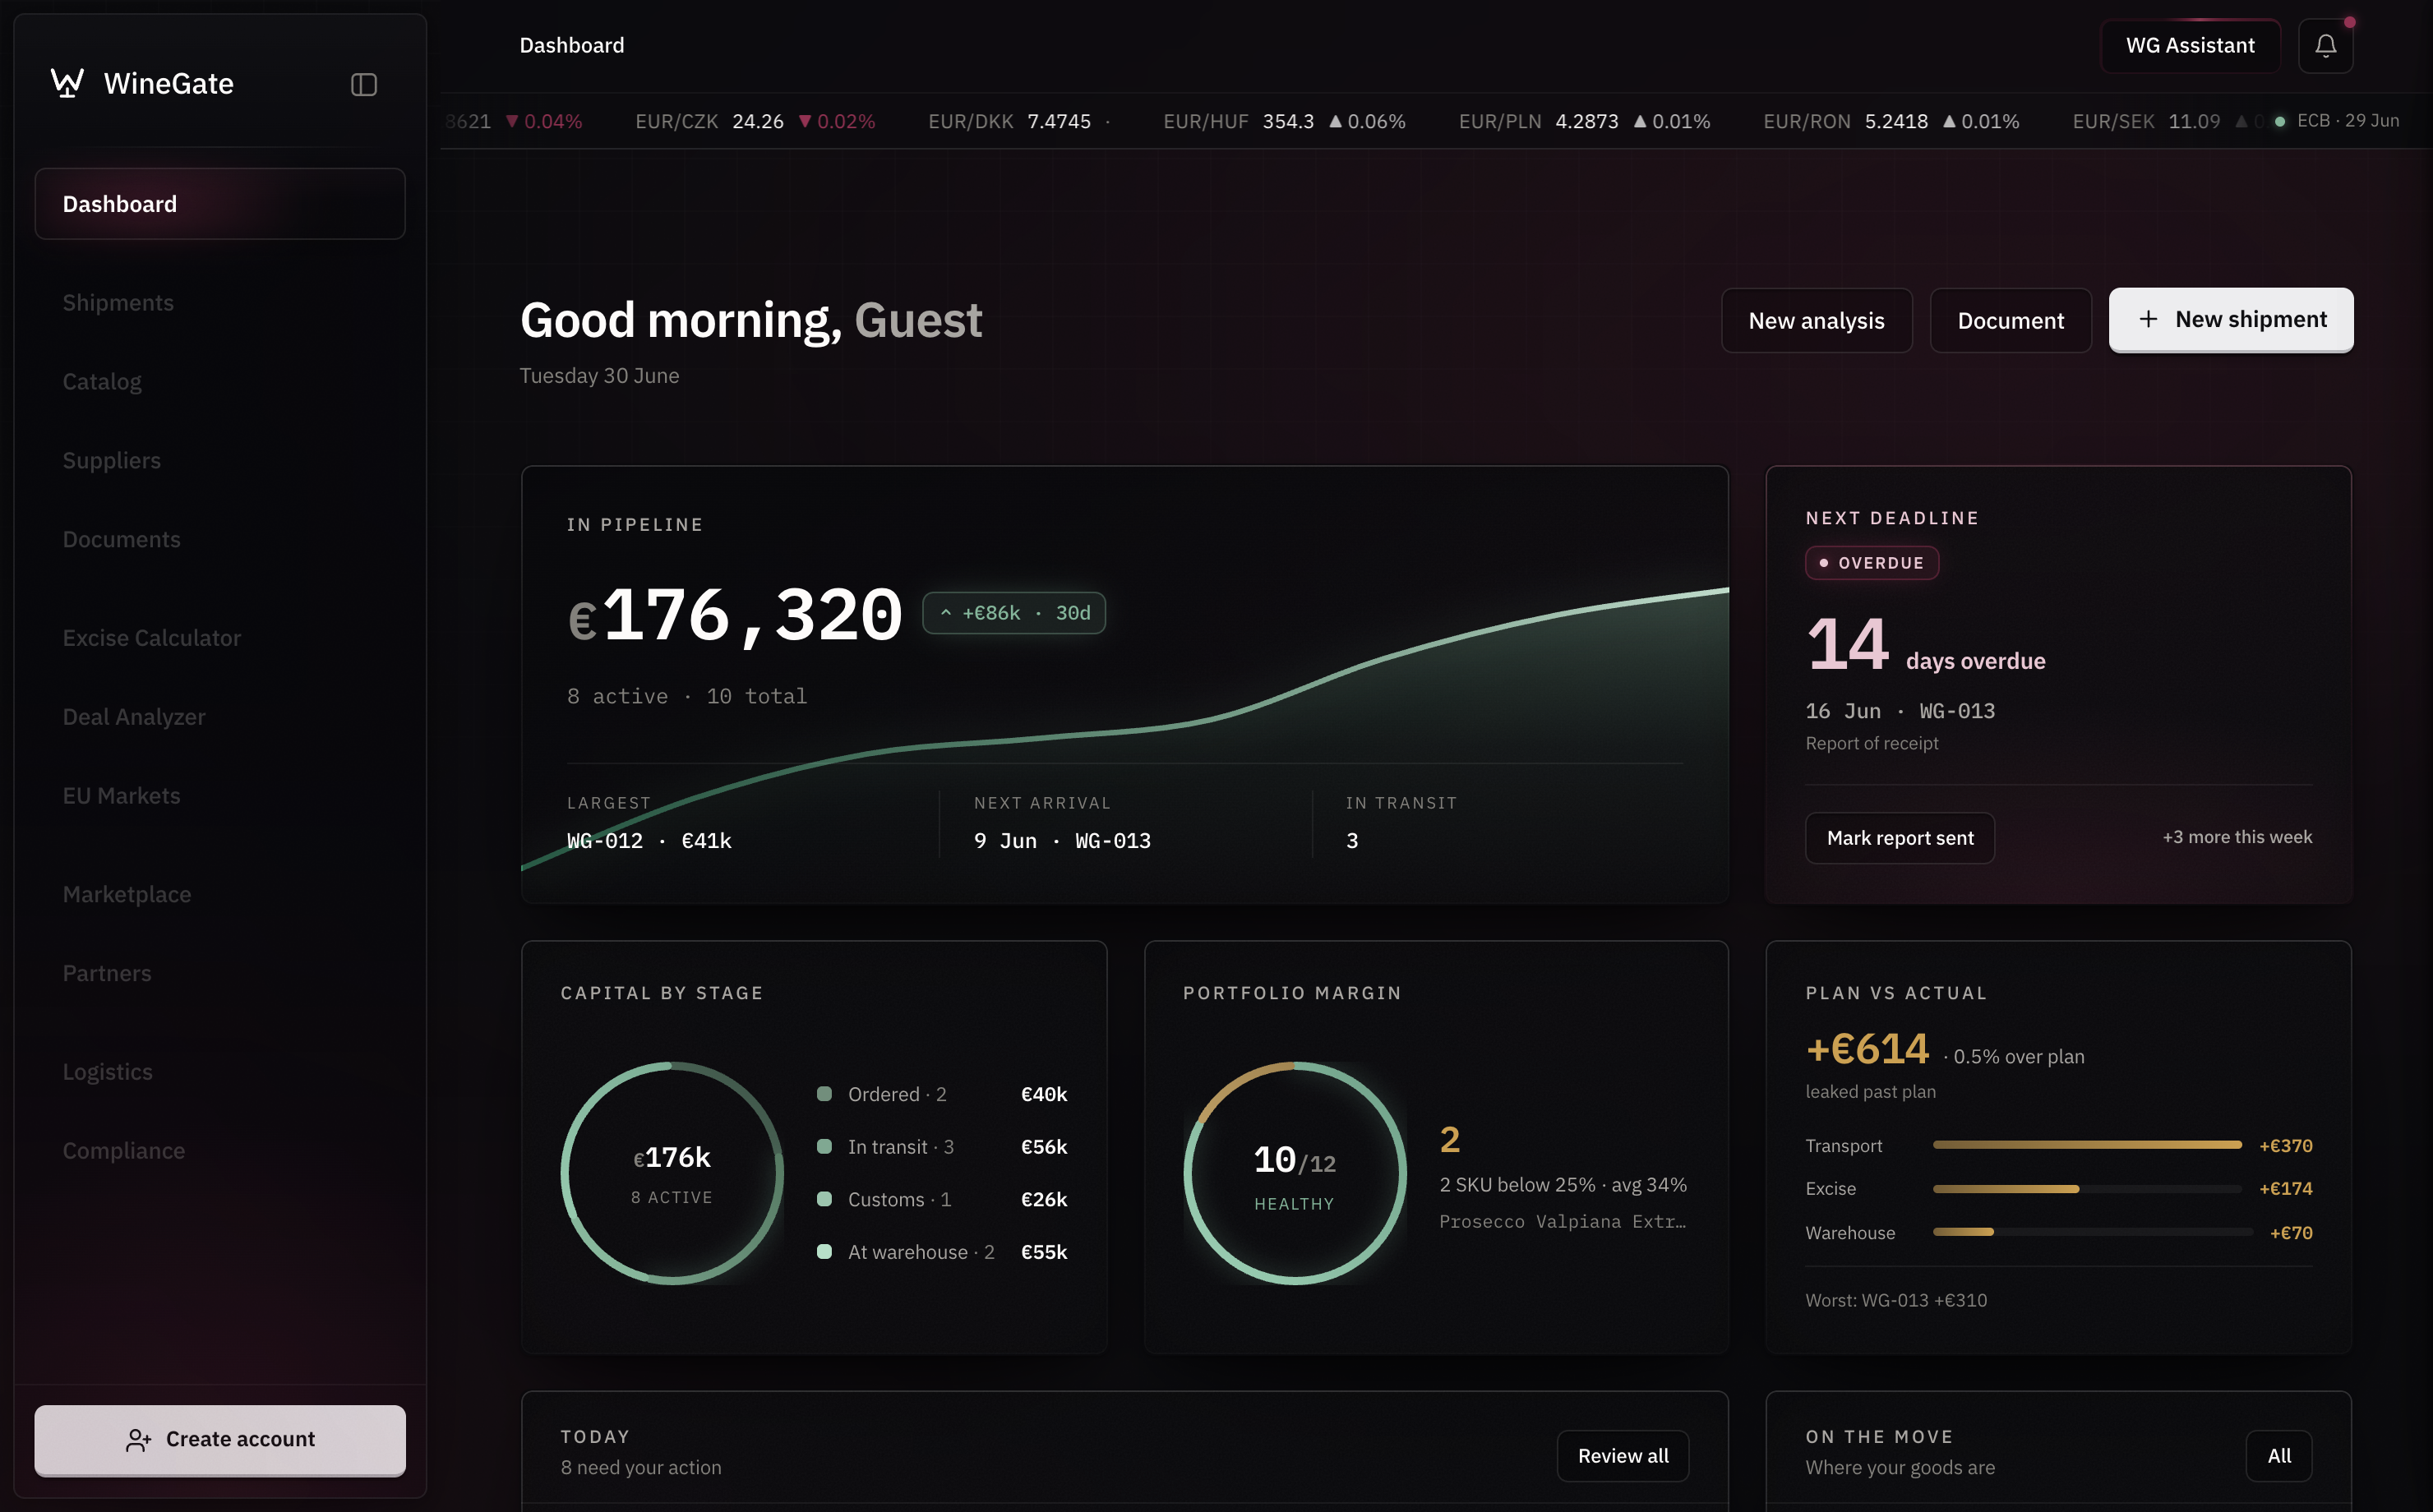The width and height of the screenshot is (2433, 1512).
Task: Click Review all in Today card
Action: 1622,1455
